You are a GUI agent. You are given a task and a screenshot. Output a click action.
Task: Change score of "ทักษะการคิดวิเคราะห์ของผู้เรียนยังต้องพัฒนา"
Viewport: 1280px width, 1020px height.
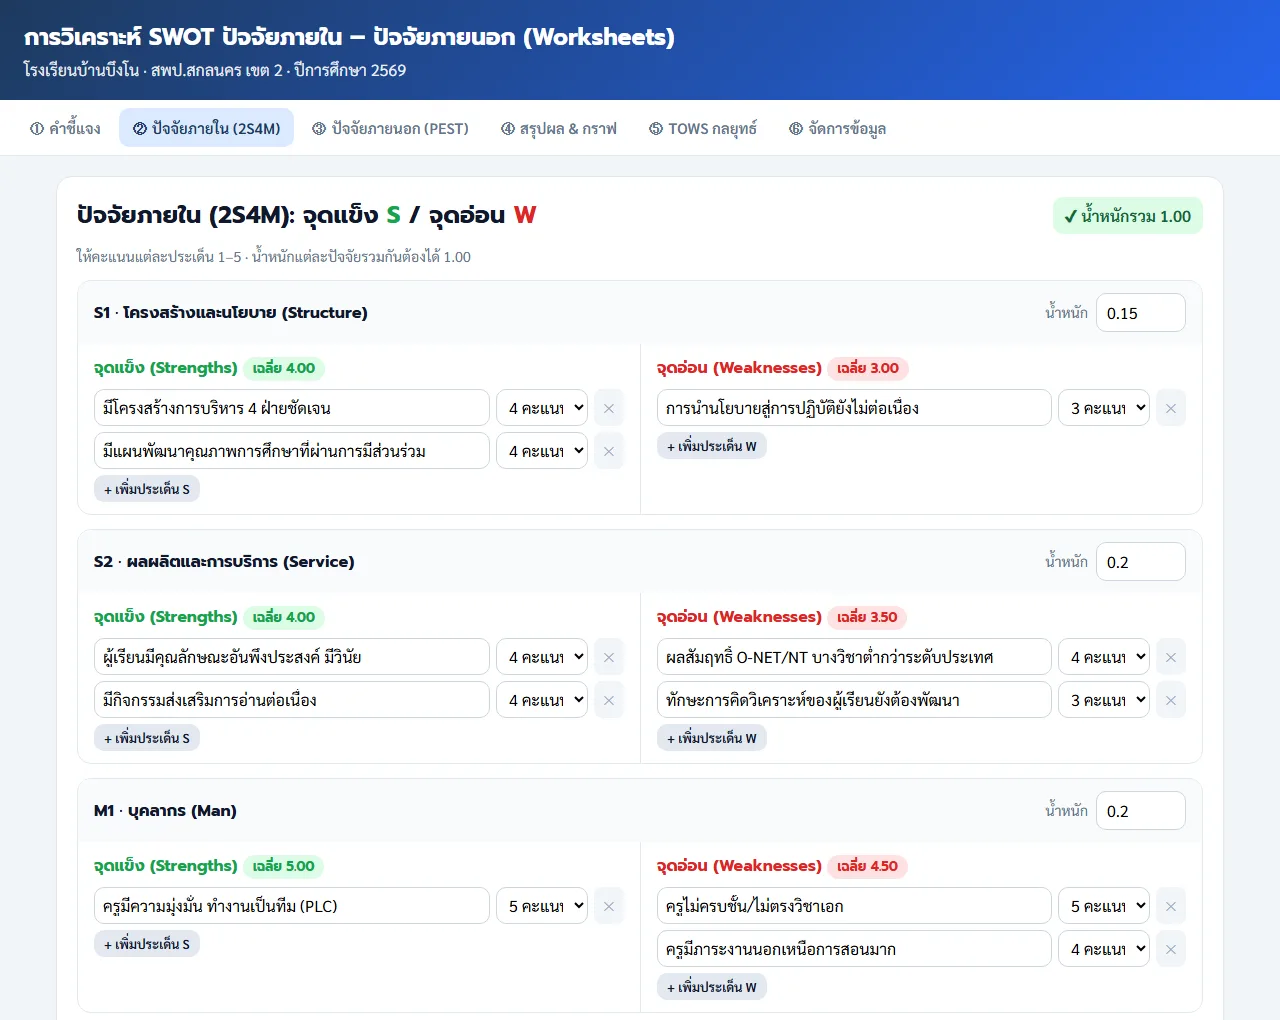1104,700
